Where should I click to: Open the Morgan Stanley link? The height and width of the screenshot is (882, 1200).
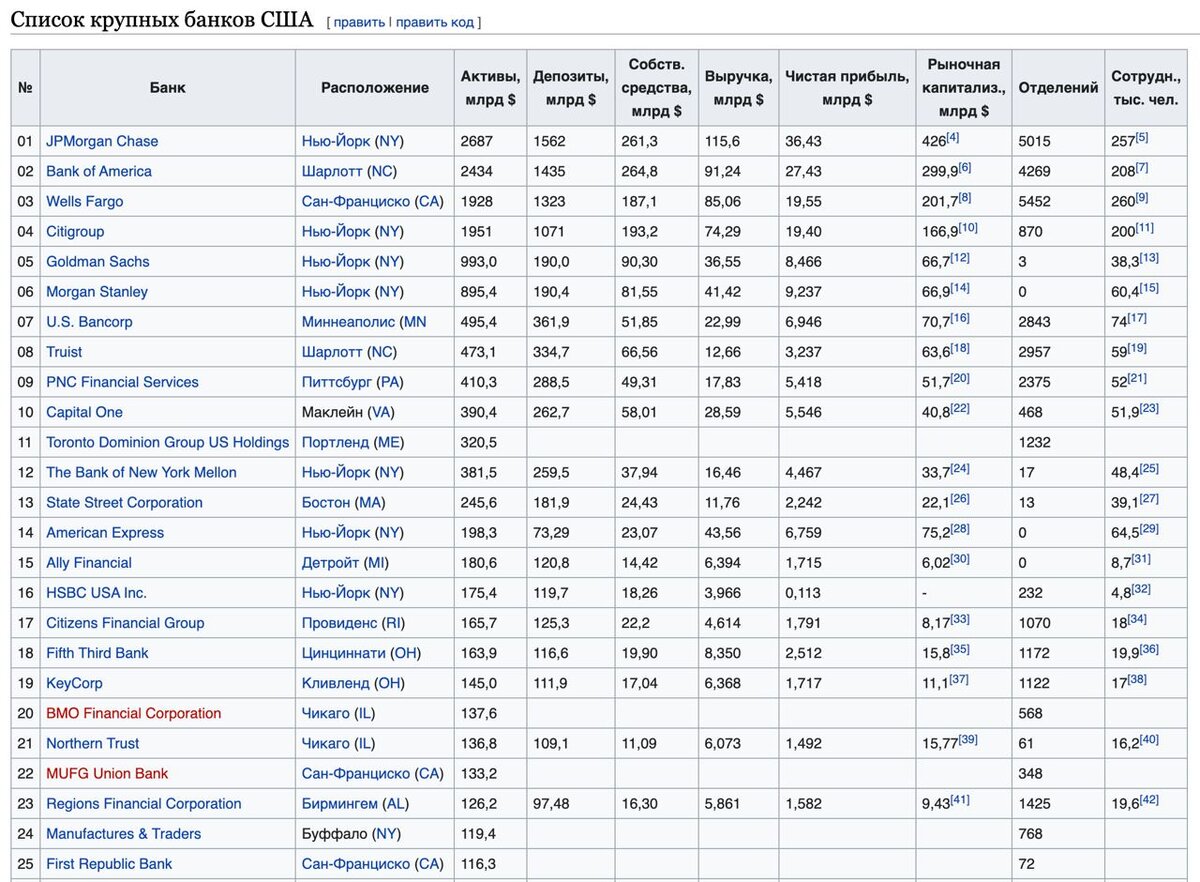point(97,291)
